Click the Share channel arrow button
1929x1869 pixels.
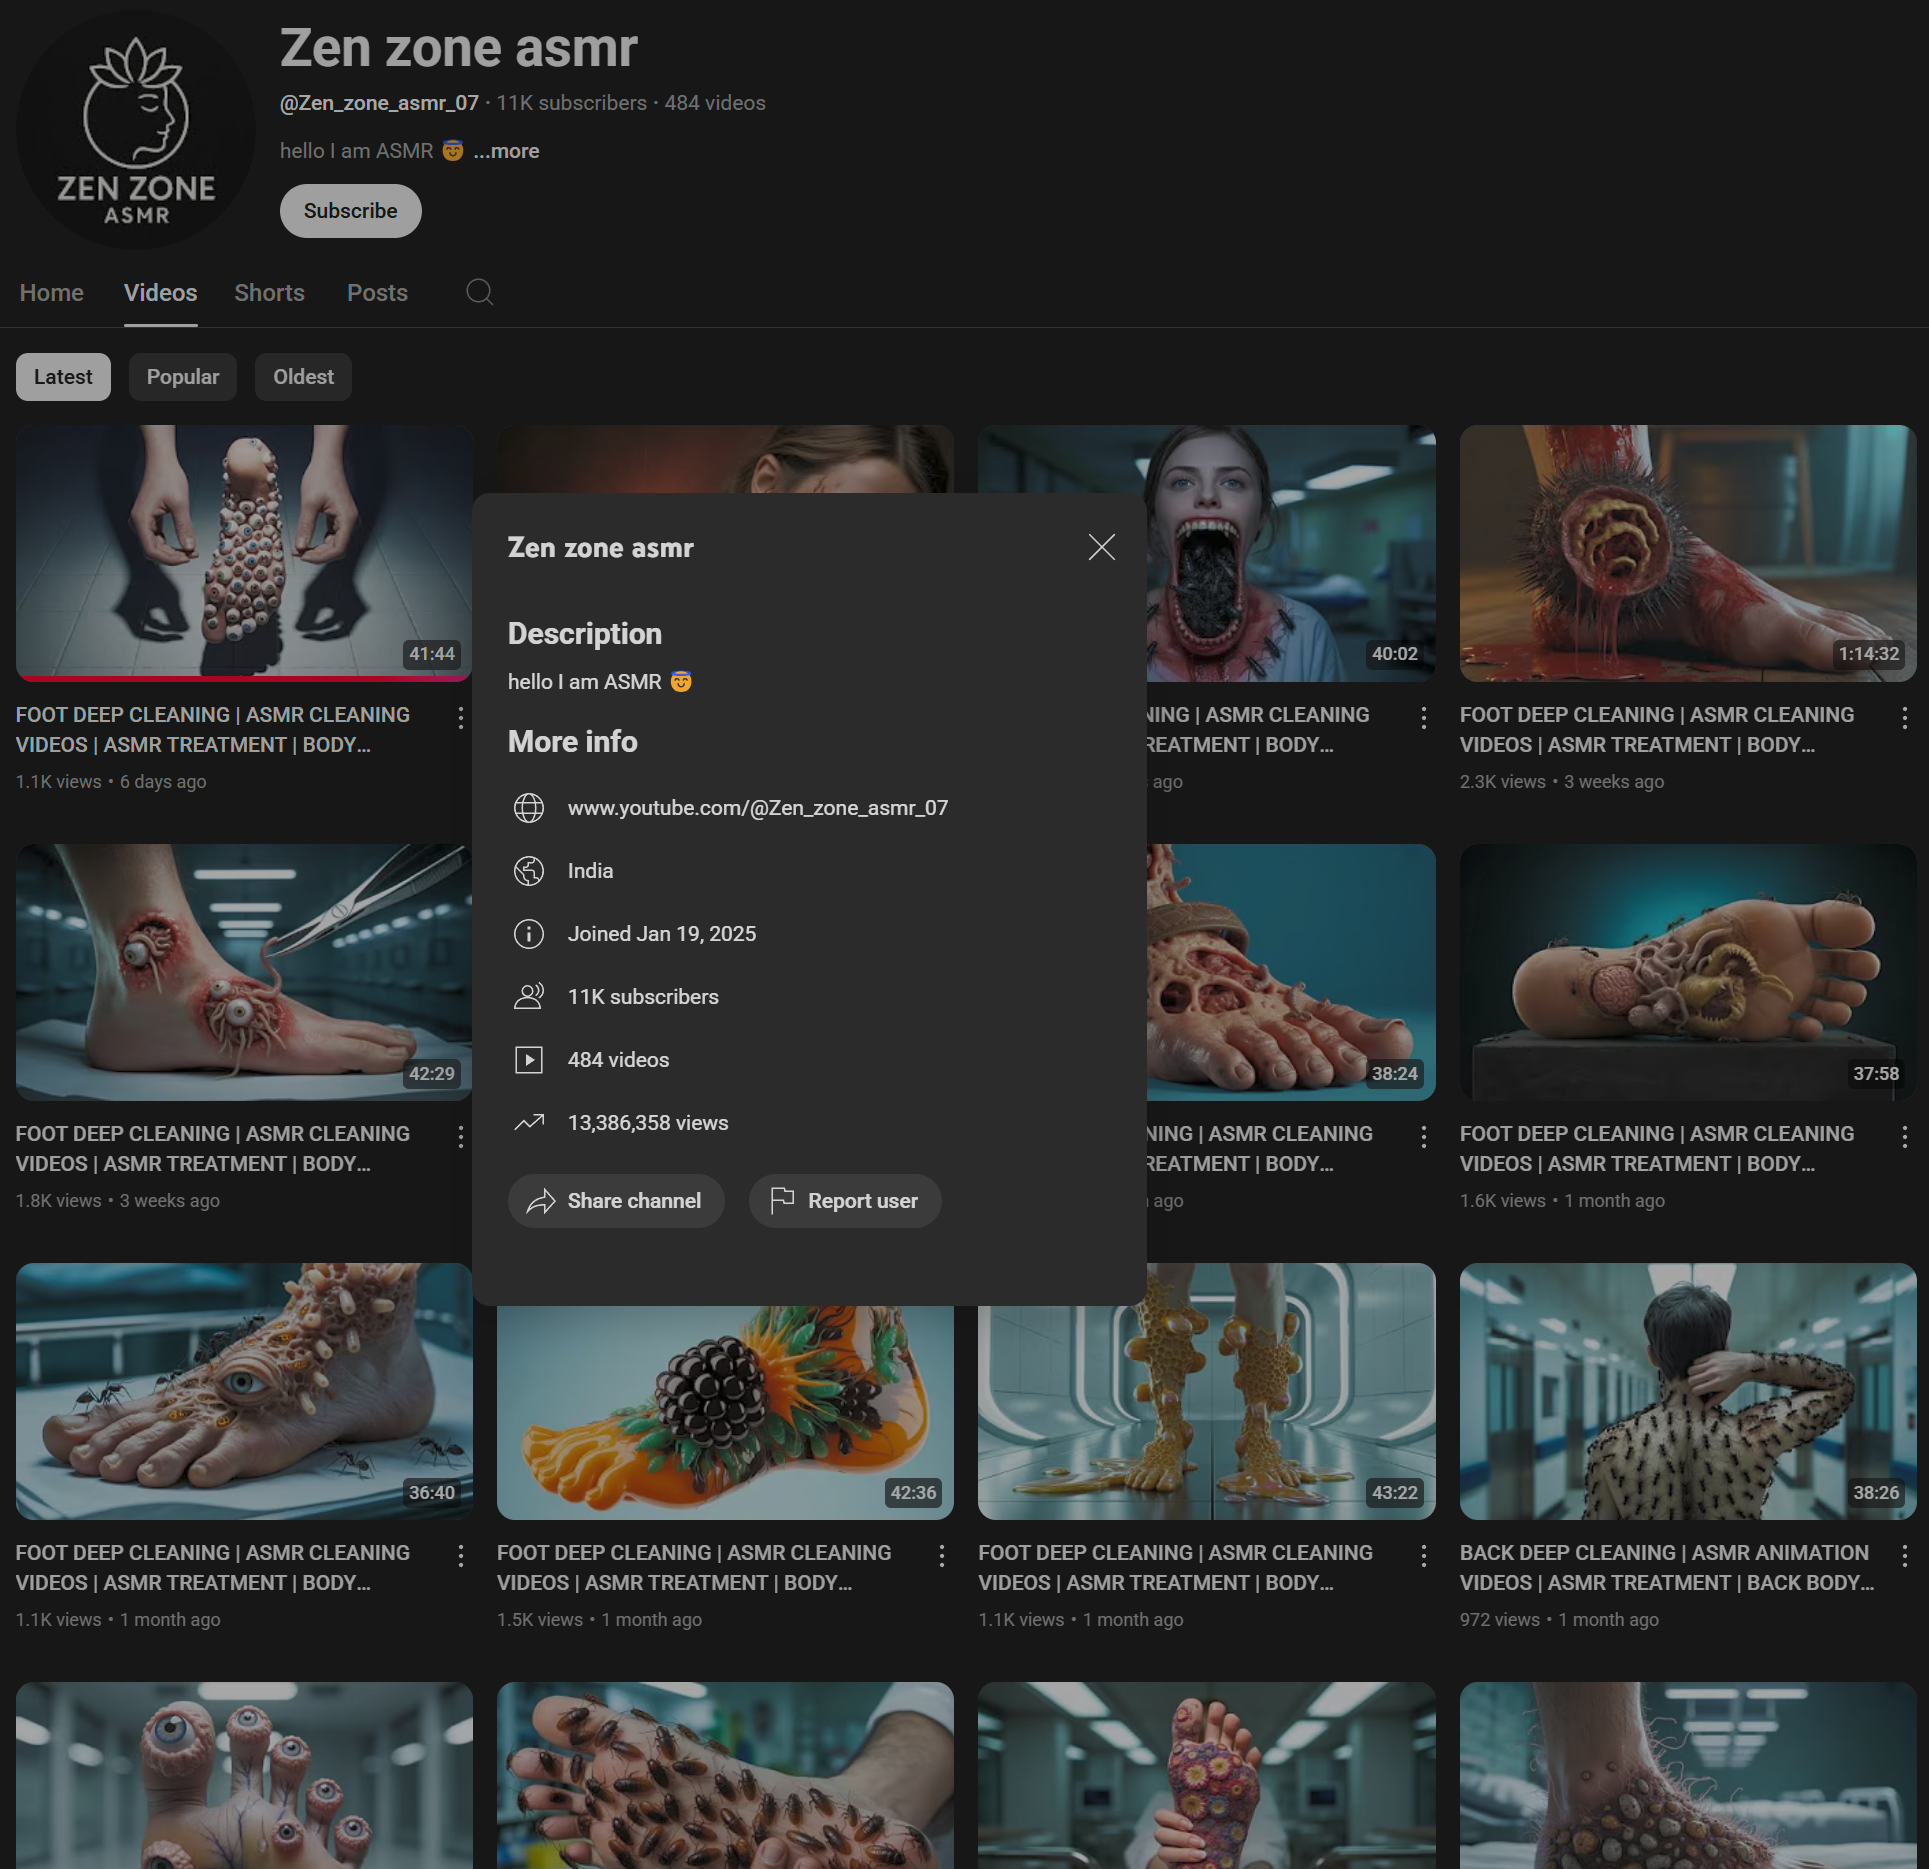point(616,1201)
